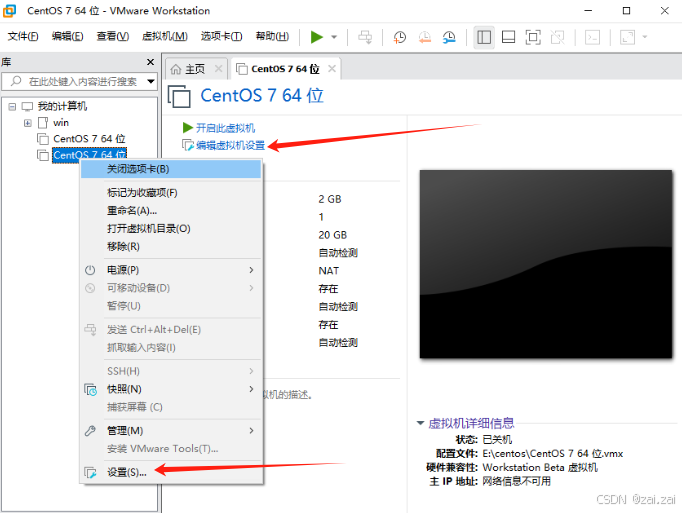Toggle the thumbnail bar view icon

click(x=508, y=37)
